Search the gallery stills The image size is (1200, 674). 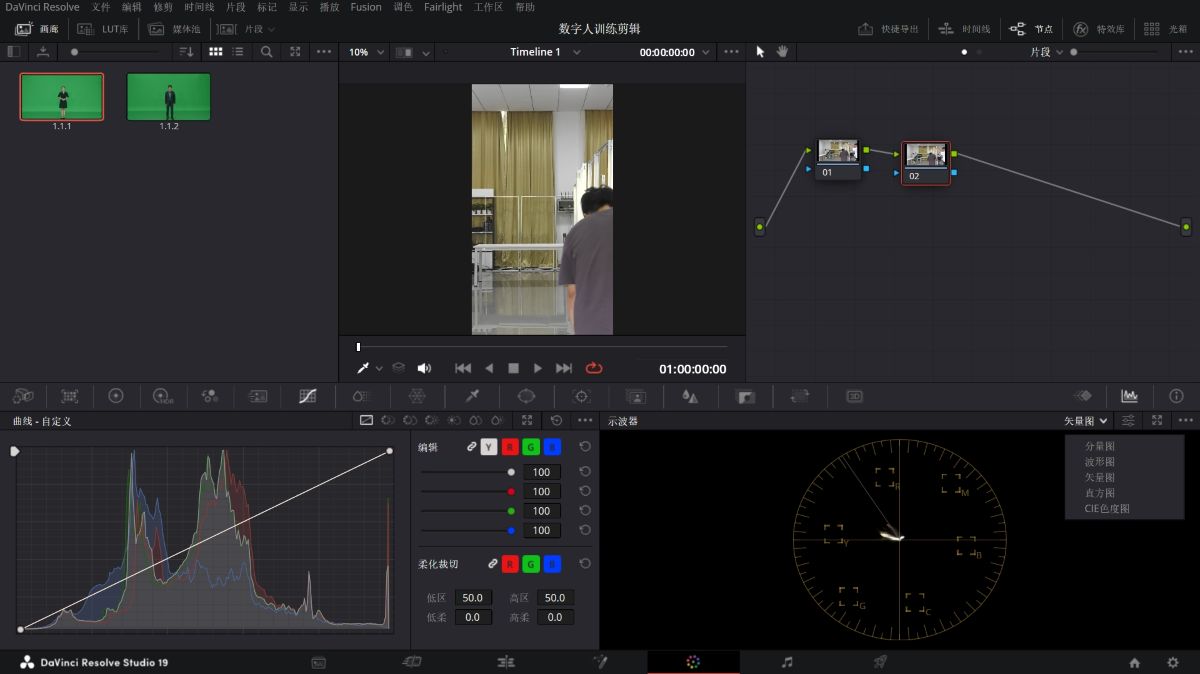[266, 51]
